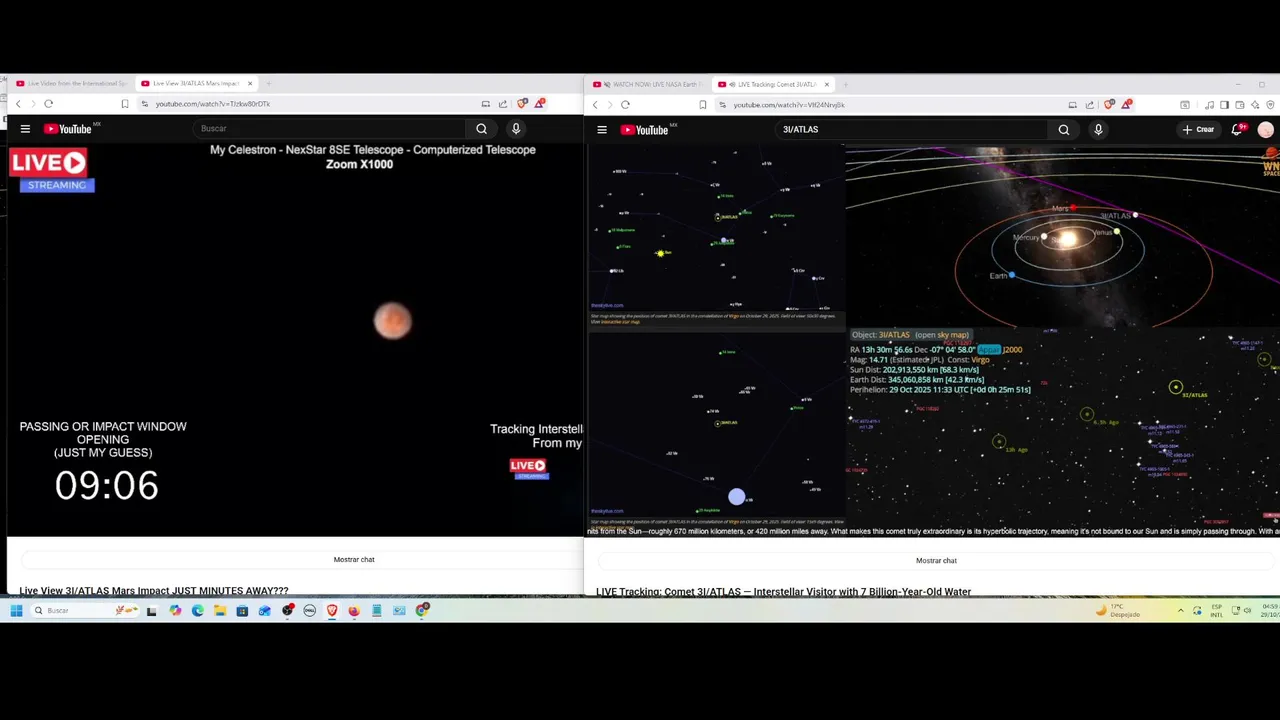Start voice search in the right YouTube window

(x=1098, y=129)
